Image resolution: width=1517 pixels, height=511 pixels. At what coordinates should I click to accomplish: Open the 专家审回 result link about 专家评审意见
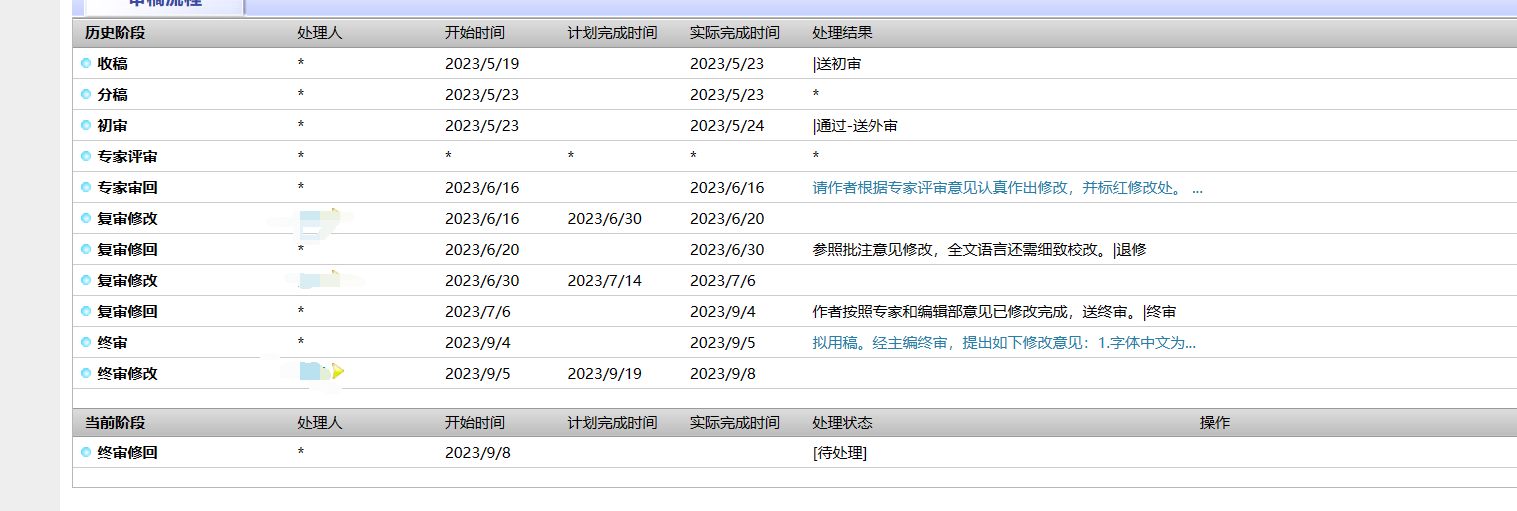(1007, 188)
